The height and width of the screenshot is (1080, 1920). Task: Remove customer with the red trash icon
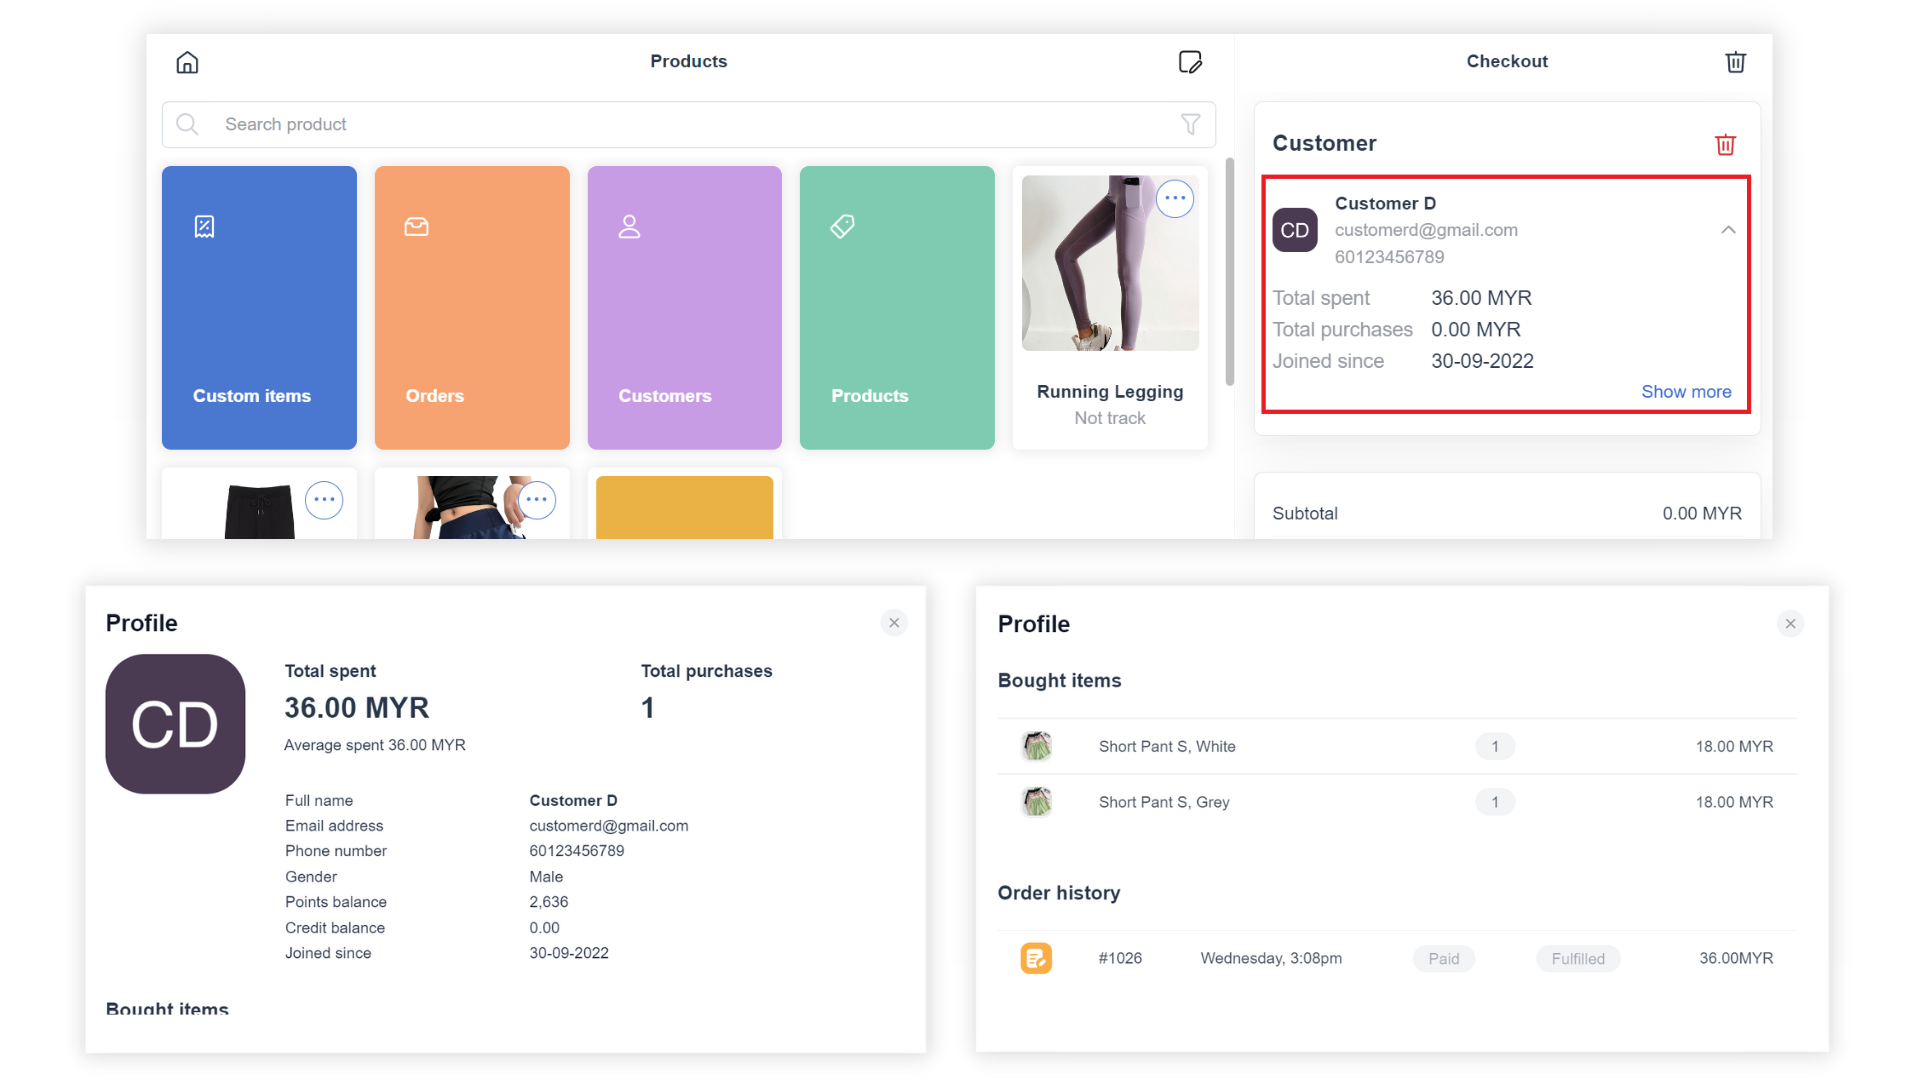1726,145
